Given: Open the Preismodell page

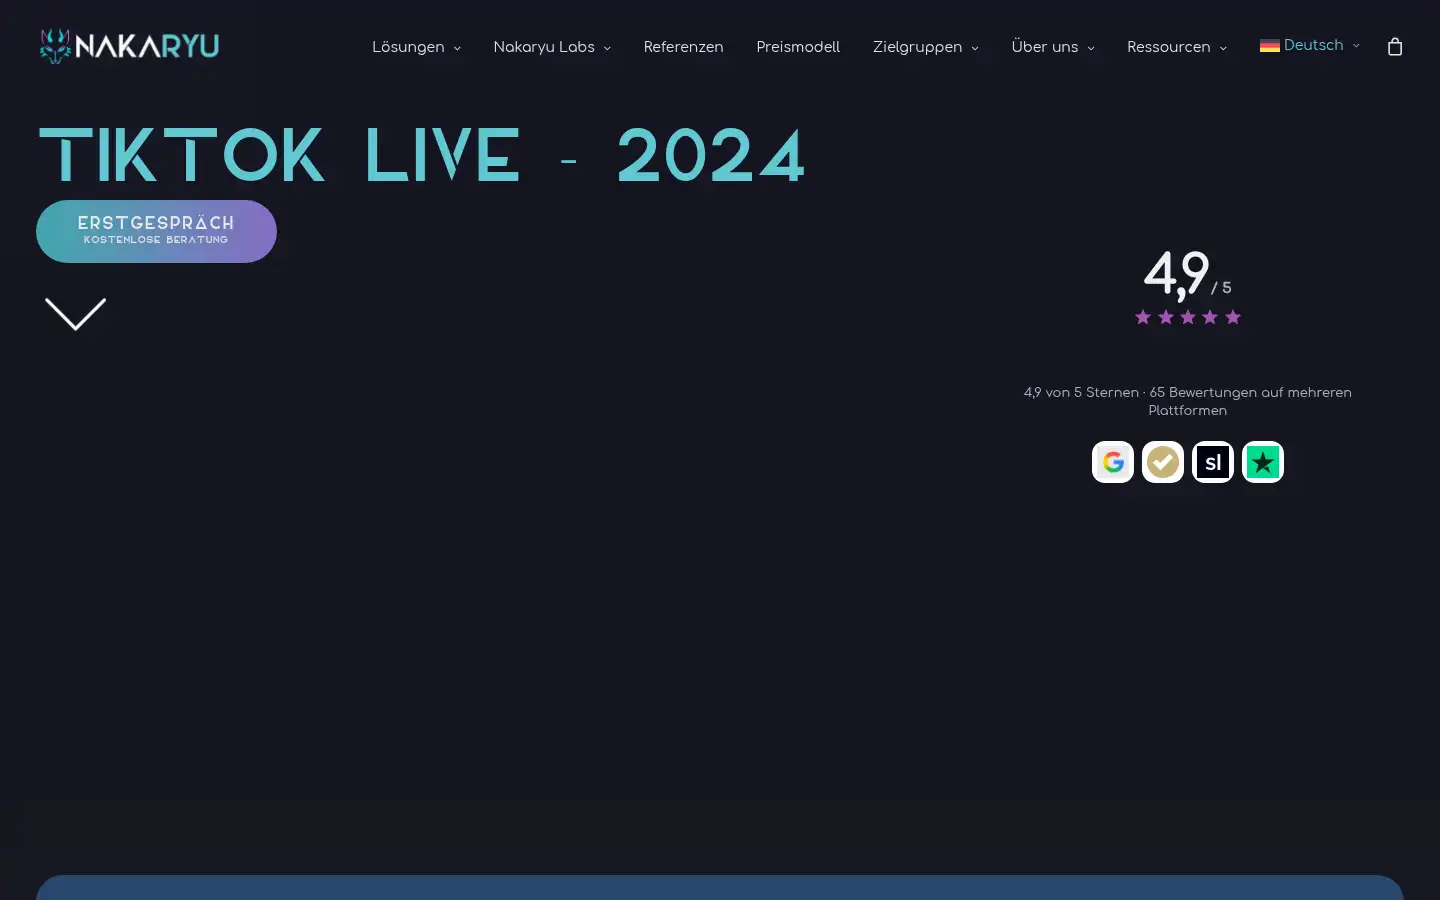Looking at the screenshot, I should 798,47.
